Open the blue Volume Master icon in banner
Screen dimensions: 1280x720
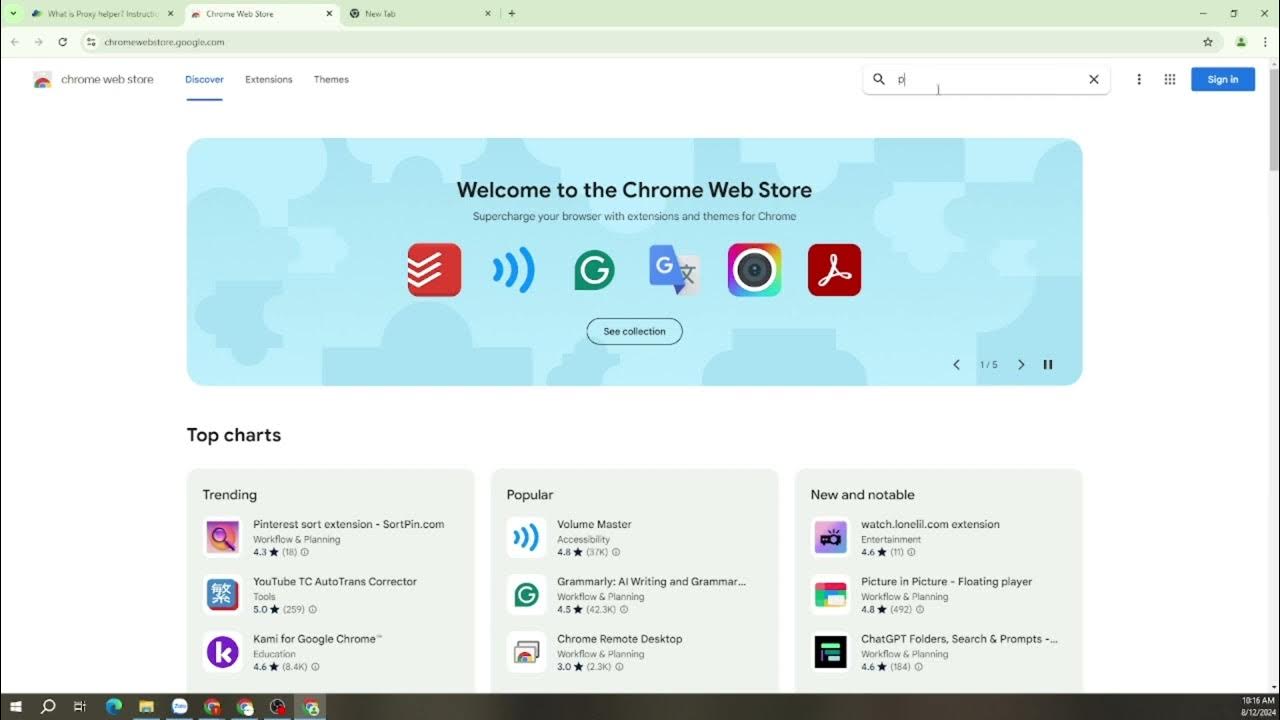514,270
